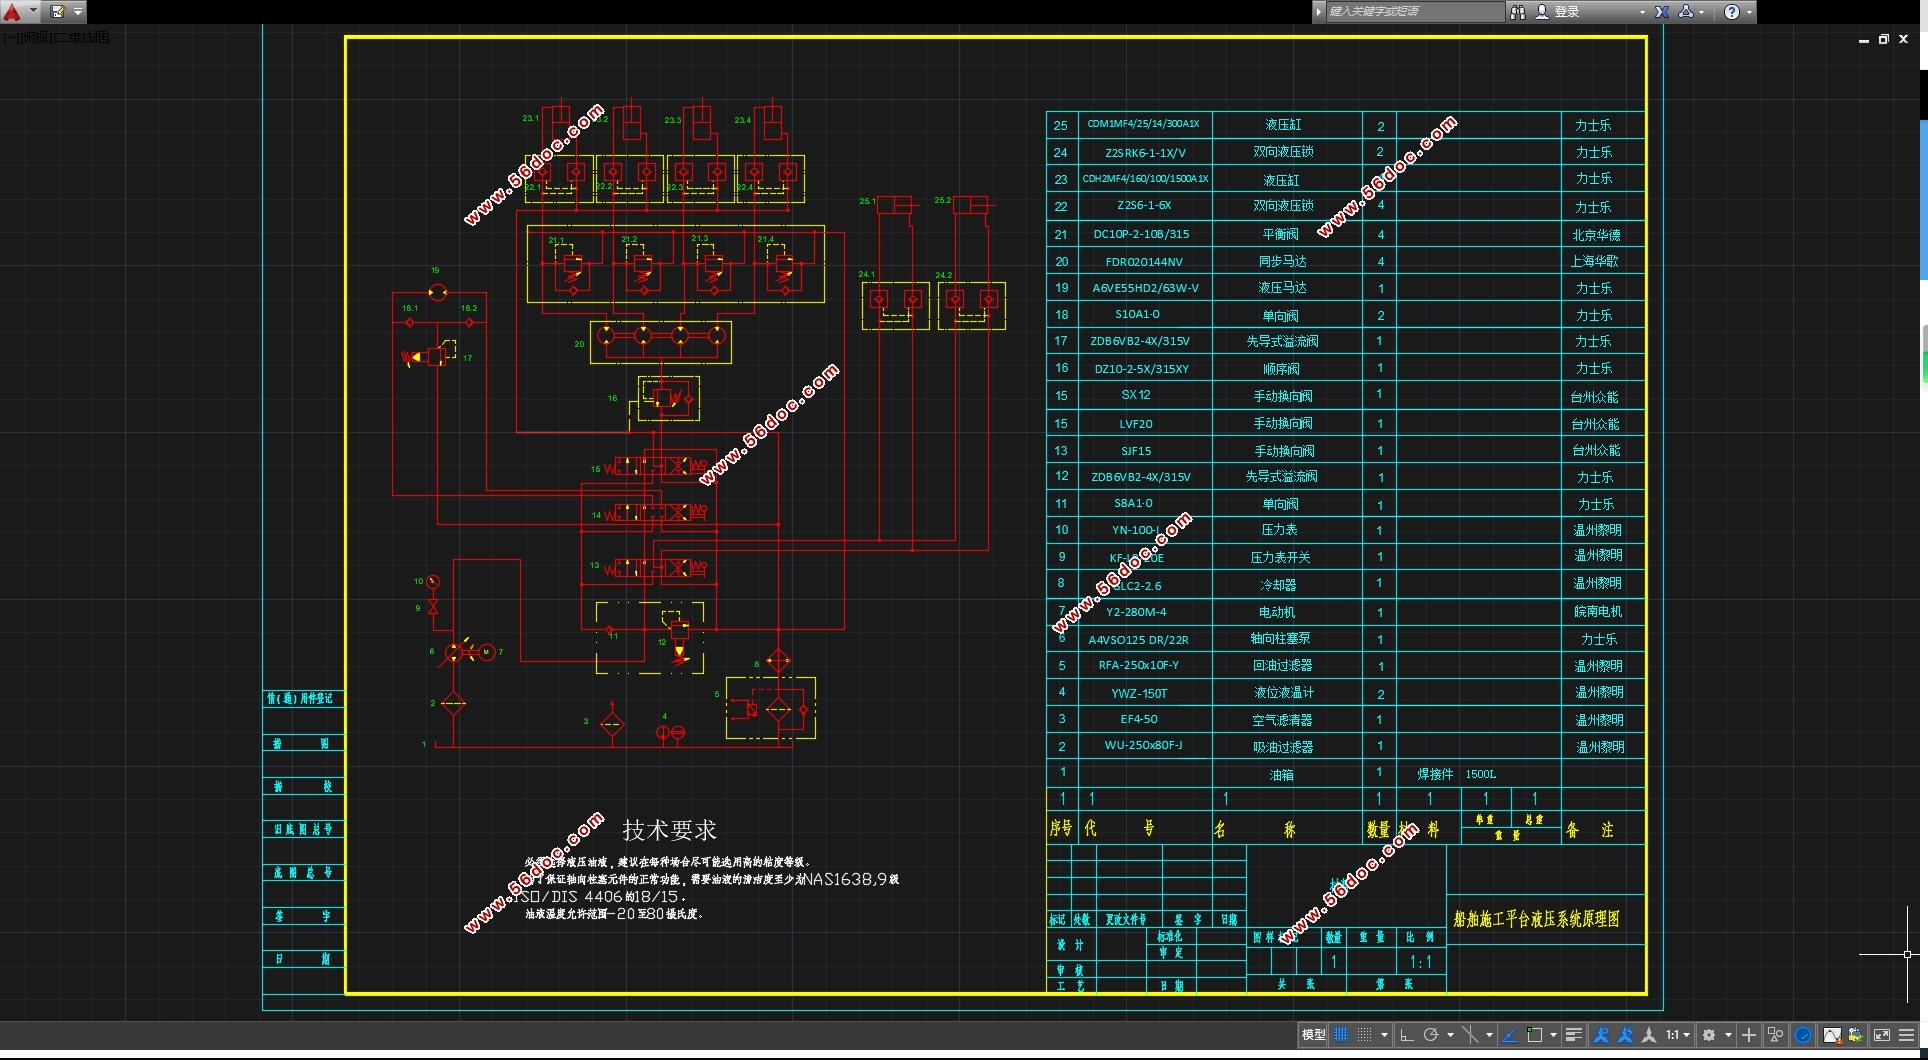Image resolution: width=1928 pixels, height=1060 pixels.
Task: Click the A4VSO125 DR/22R part code
Action: (1138, 639)
